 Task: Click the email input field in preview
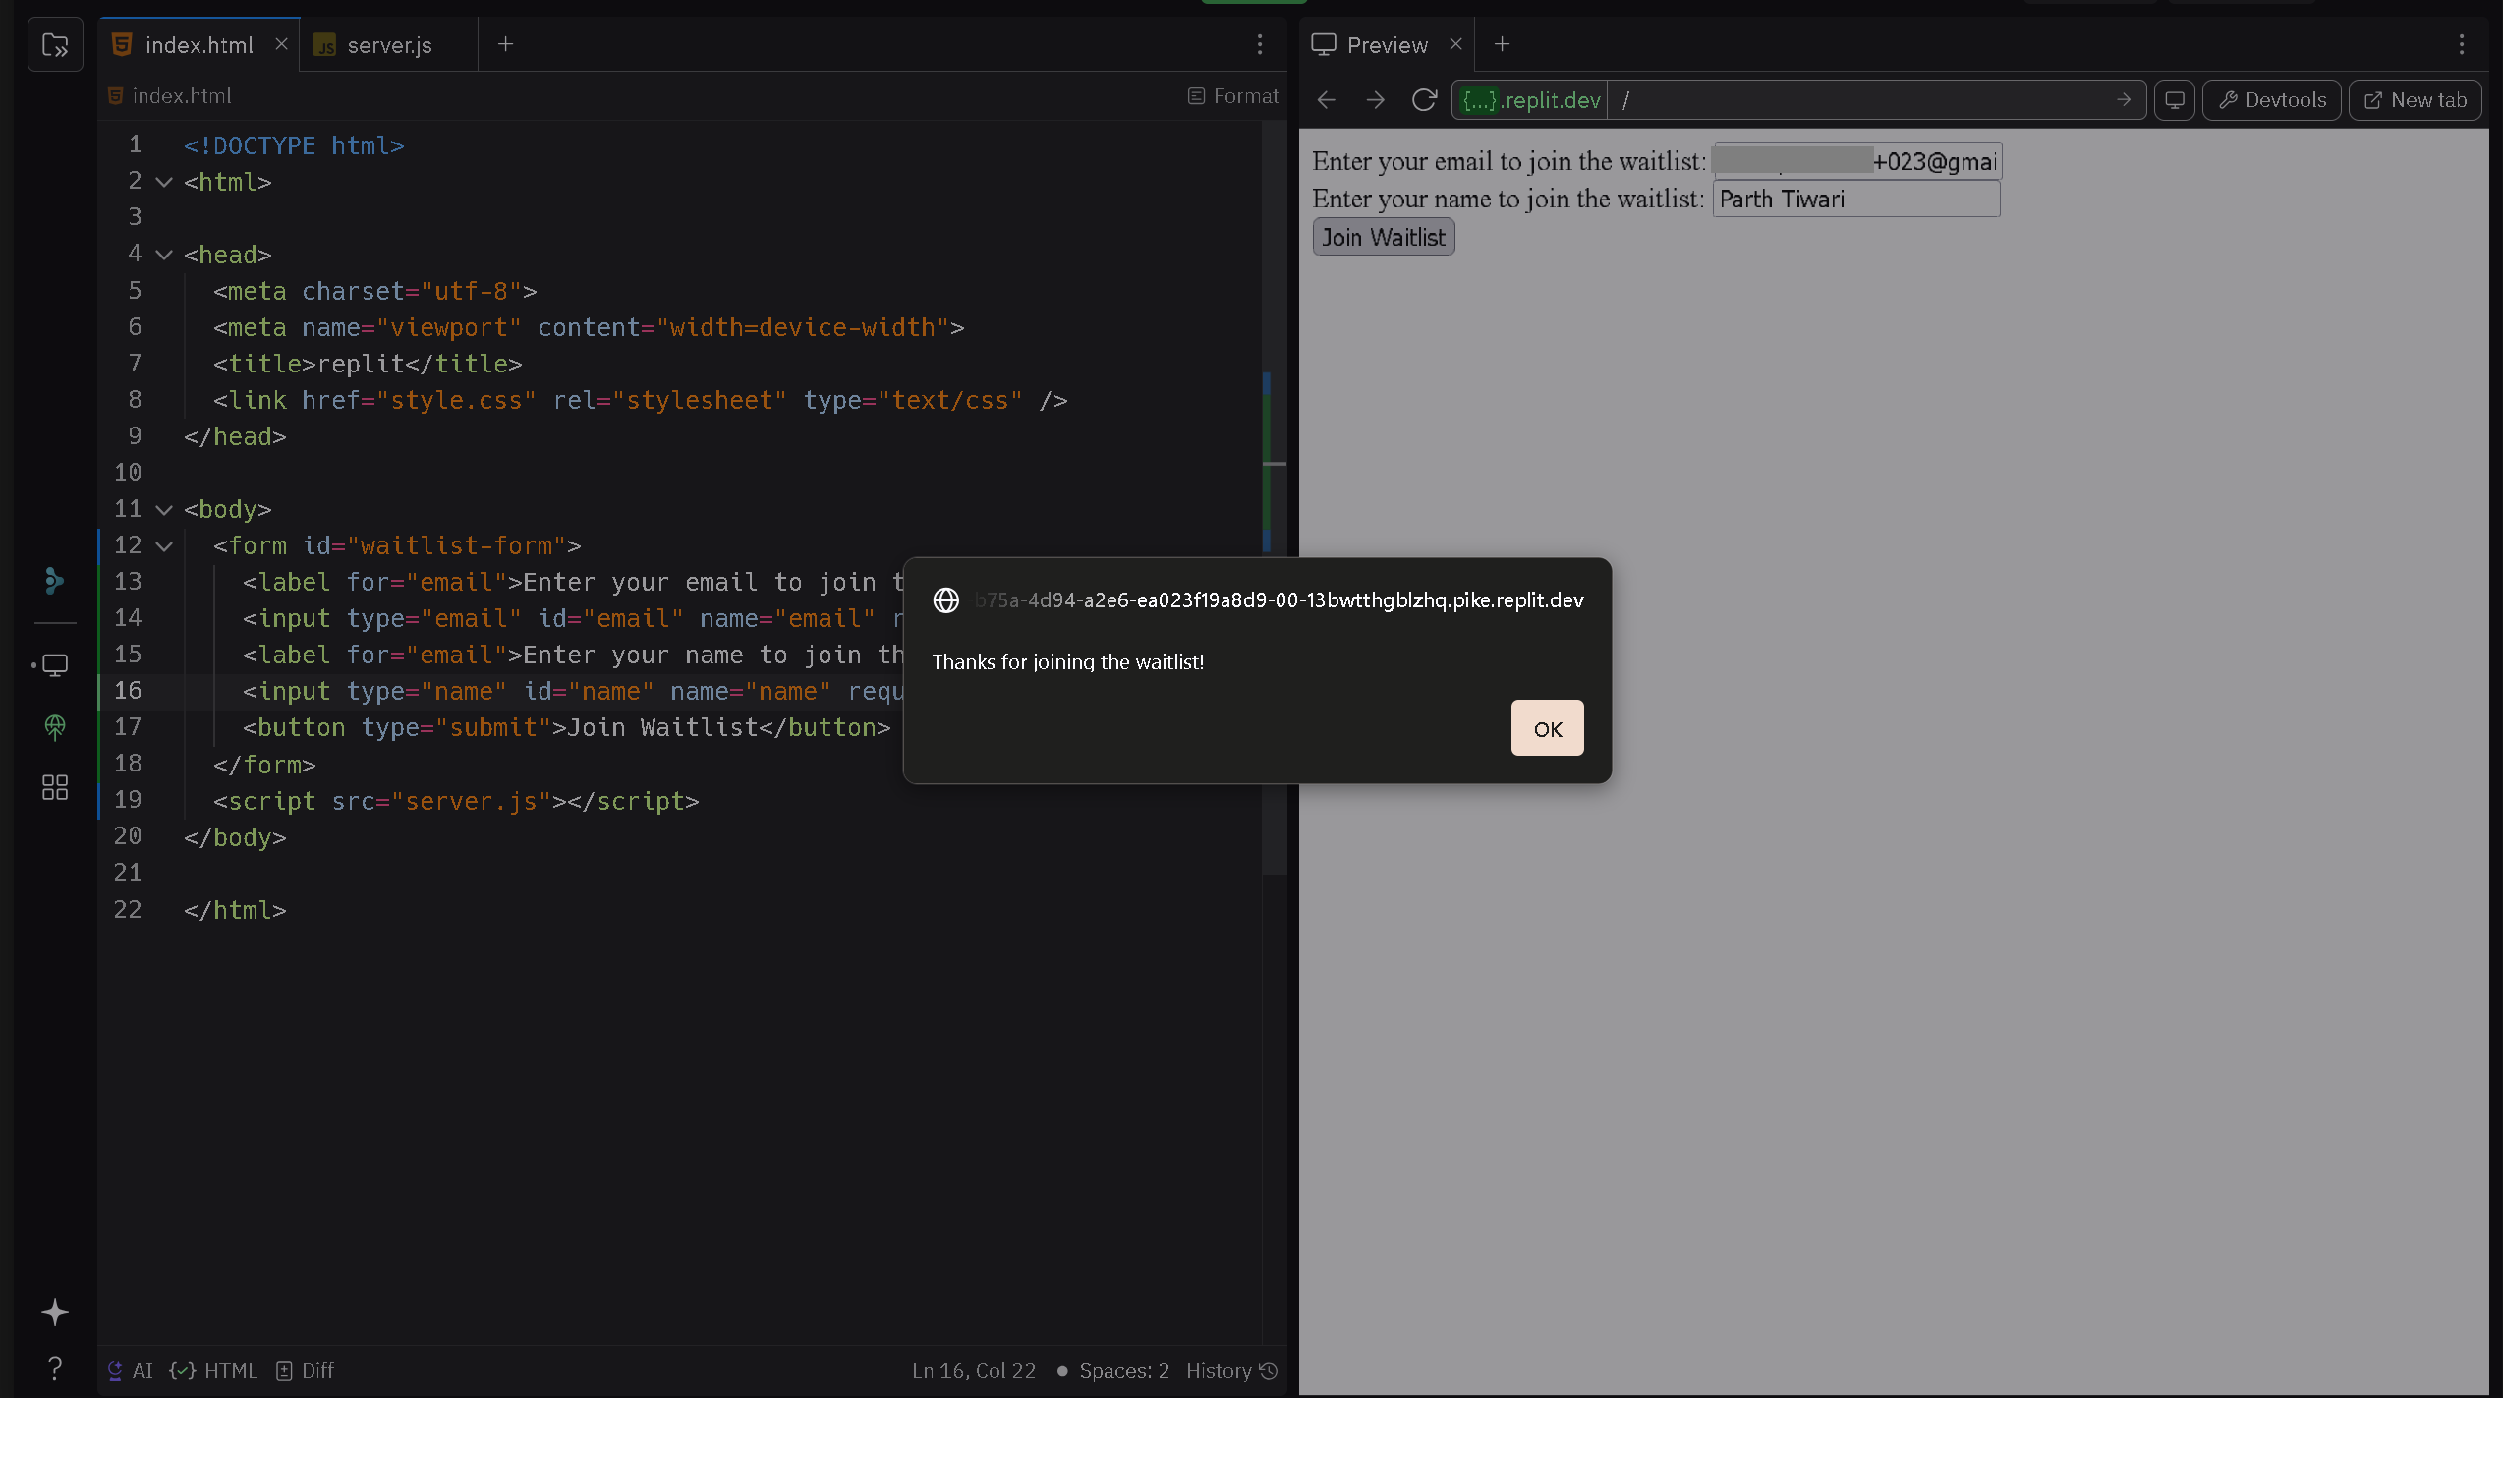[1856, 161]
